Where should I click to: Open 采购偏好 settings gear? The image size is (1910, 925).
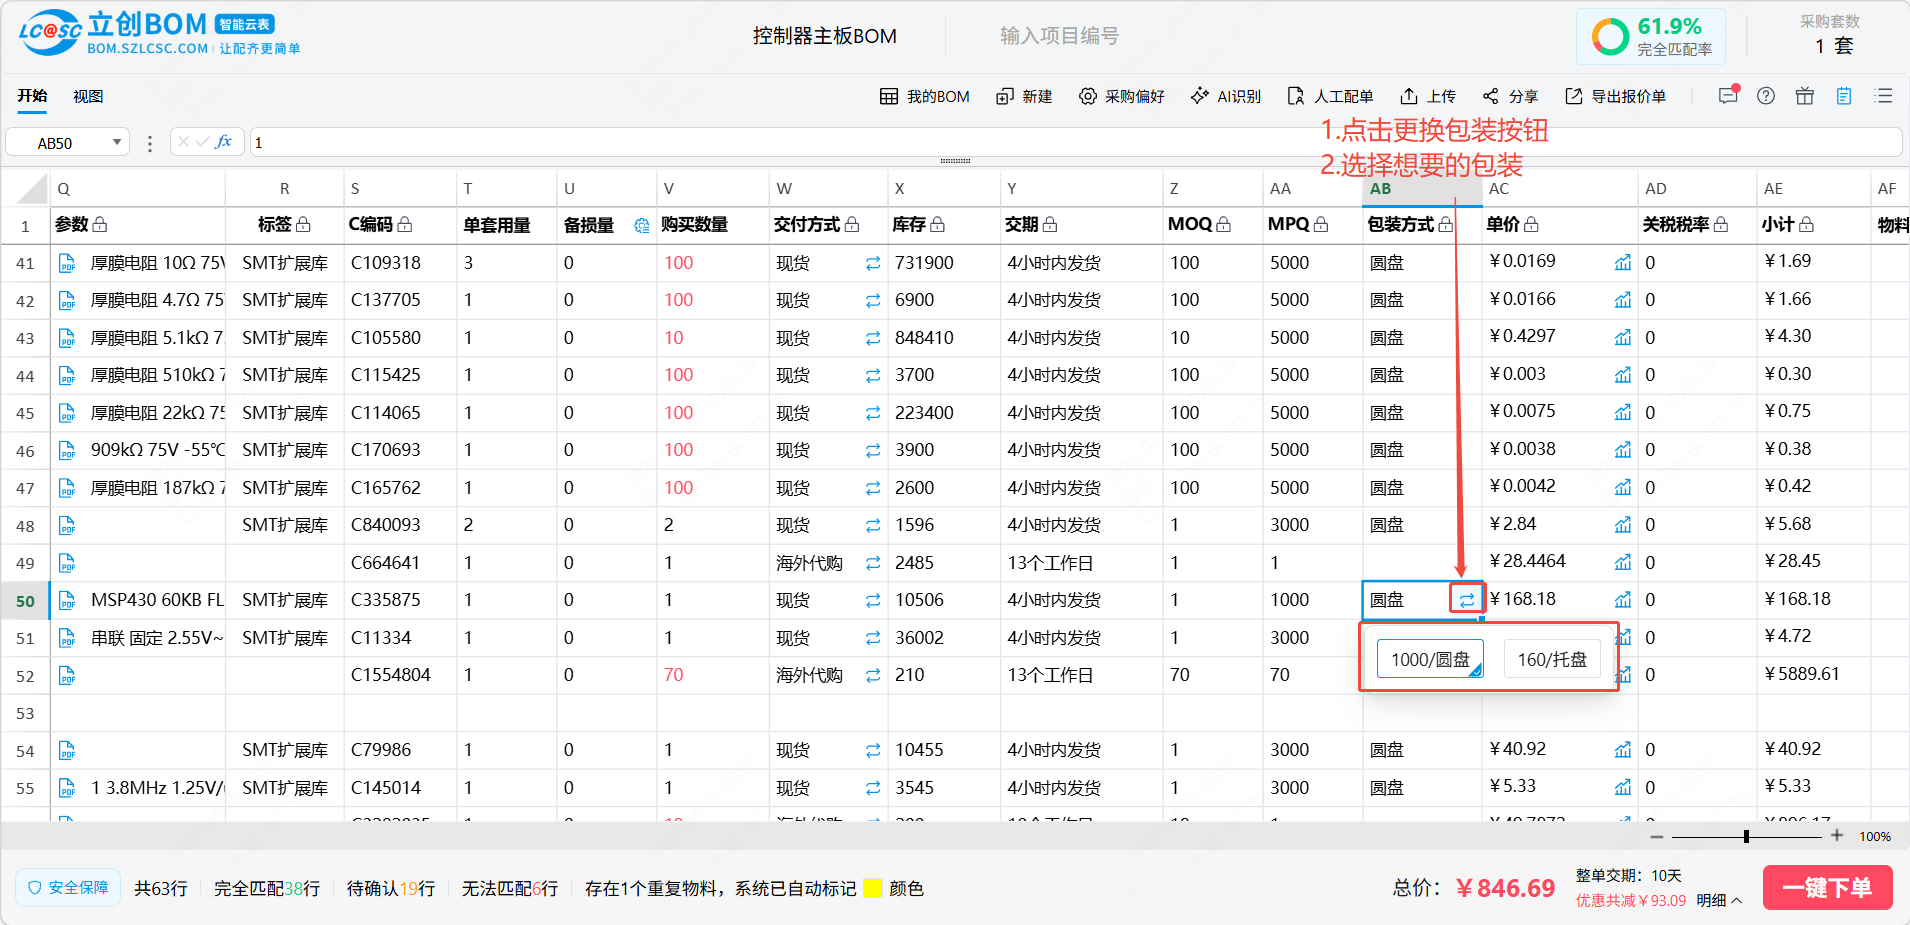[x=1087, y=96]
